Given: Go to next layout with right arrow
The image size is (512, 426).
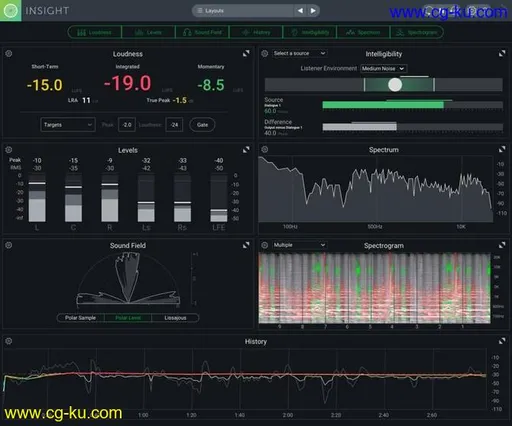Looking at the screenshot, I should [313, 11].
